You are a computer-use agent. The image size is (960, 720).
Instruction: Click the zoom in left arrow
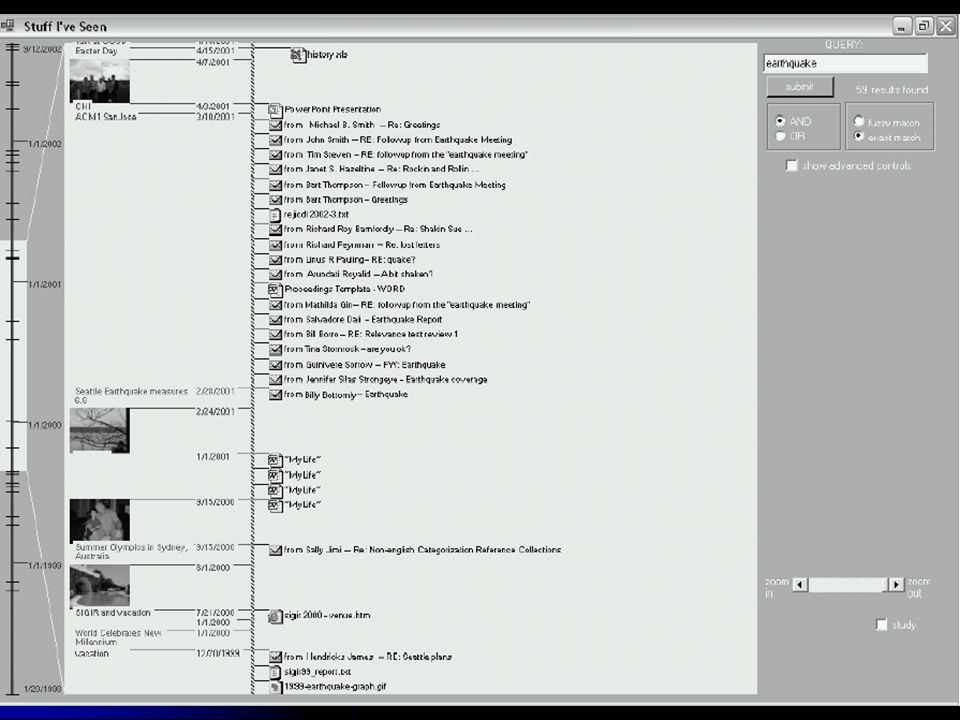[x=800, y=585]
